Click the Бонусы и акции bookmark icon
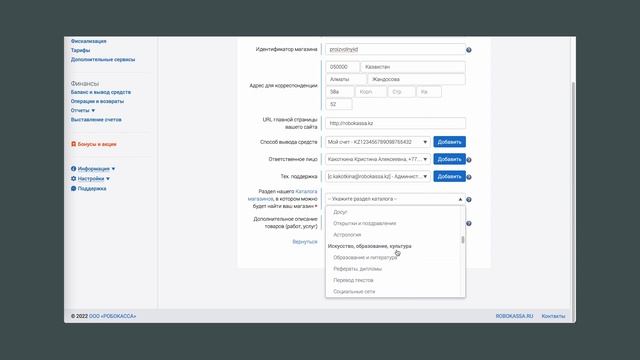640x360 pixels. (x=73, y=144)
